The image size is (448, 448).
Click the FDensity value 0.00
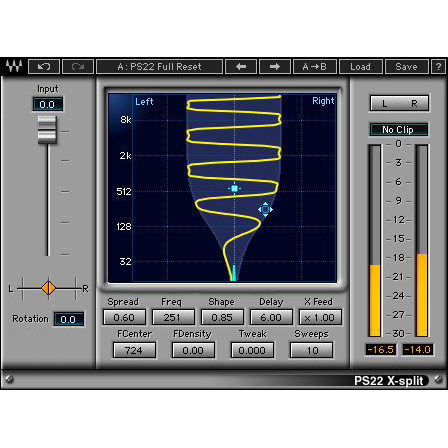tap(193, 350)
